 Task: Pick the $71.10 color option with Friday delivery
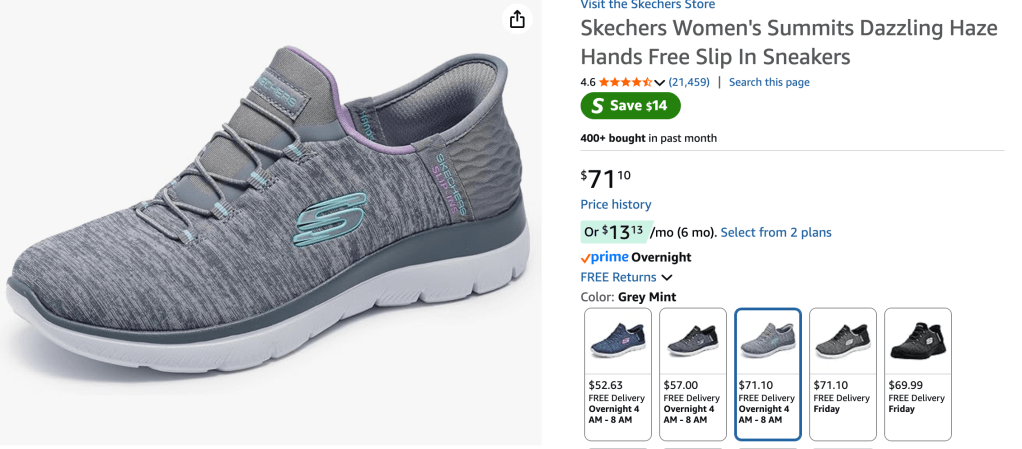[842, 373]
